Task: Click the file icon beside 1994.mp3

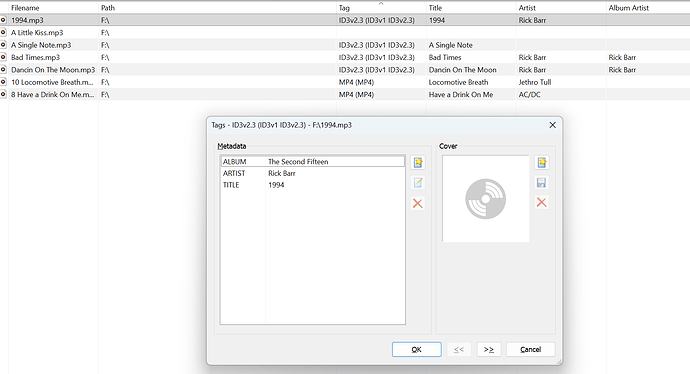Action: pyautogui.click(x=3, y=20)
